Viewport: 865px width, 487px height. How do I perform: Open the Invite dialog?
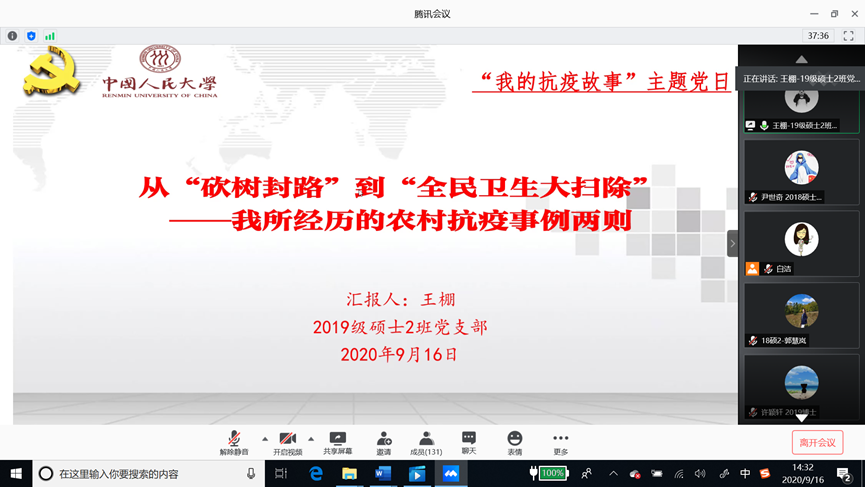pos(384,443)
